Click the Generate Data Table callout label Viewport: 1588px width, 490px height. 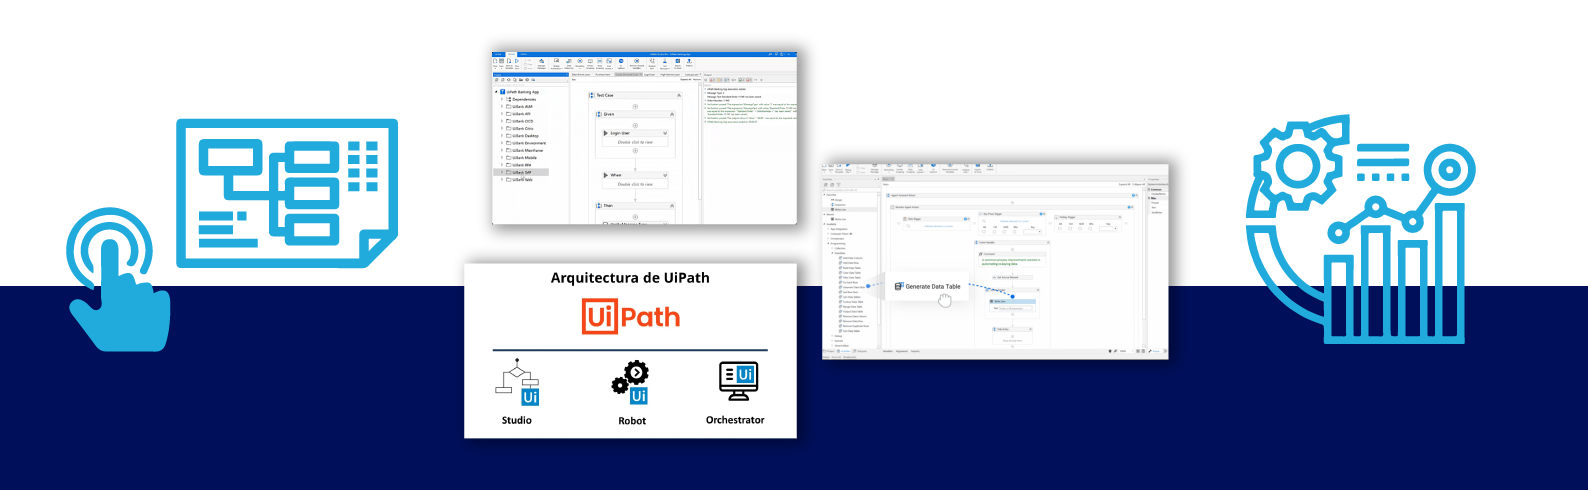933,287
